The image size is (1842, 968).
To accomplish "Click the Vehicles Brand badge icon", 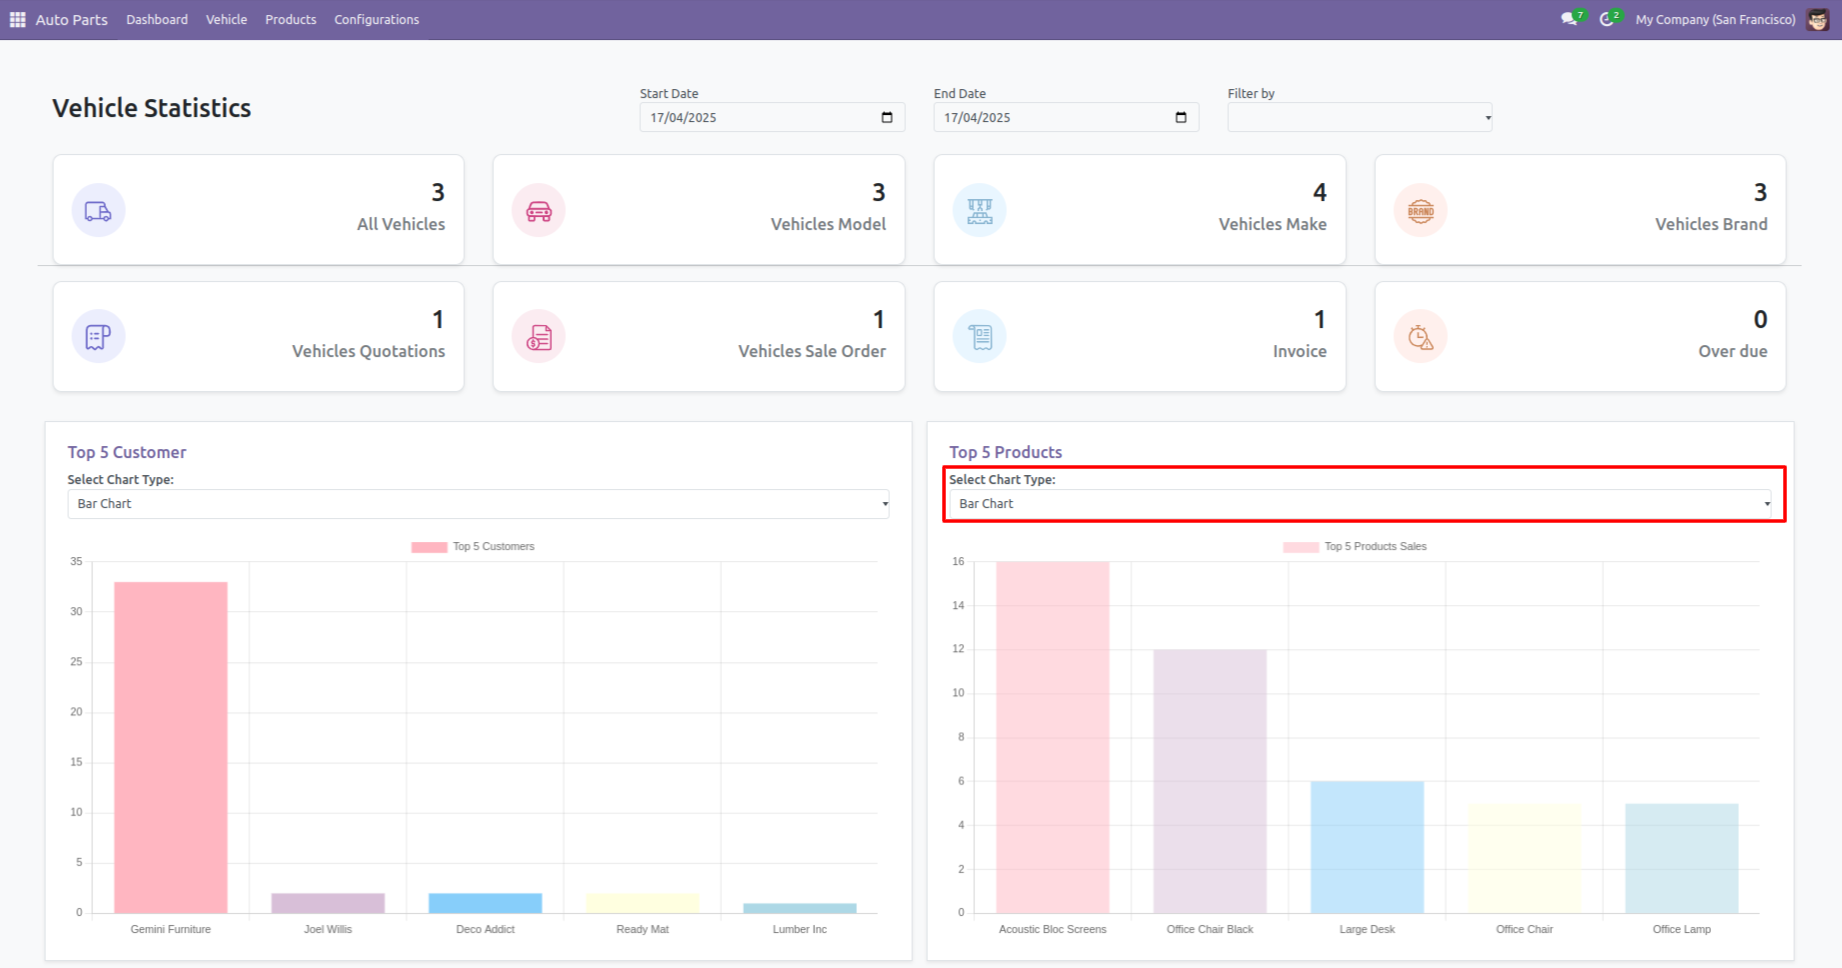I will [1420, 211].
